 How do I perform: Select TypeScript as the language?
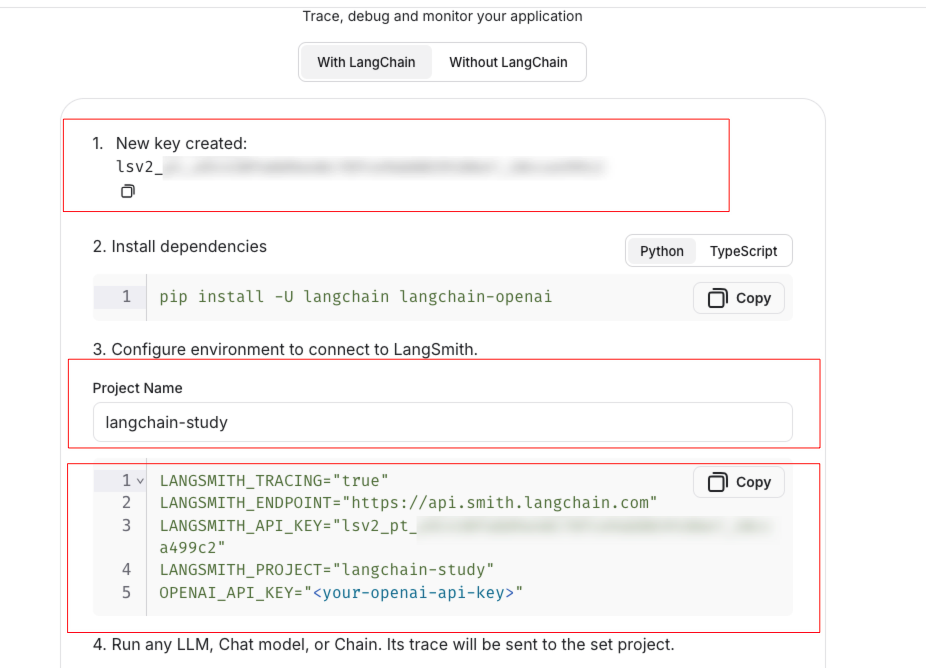(x=743, y=251)
